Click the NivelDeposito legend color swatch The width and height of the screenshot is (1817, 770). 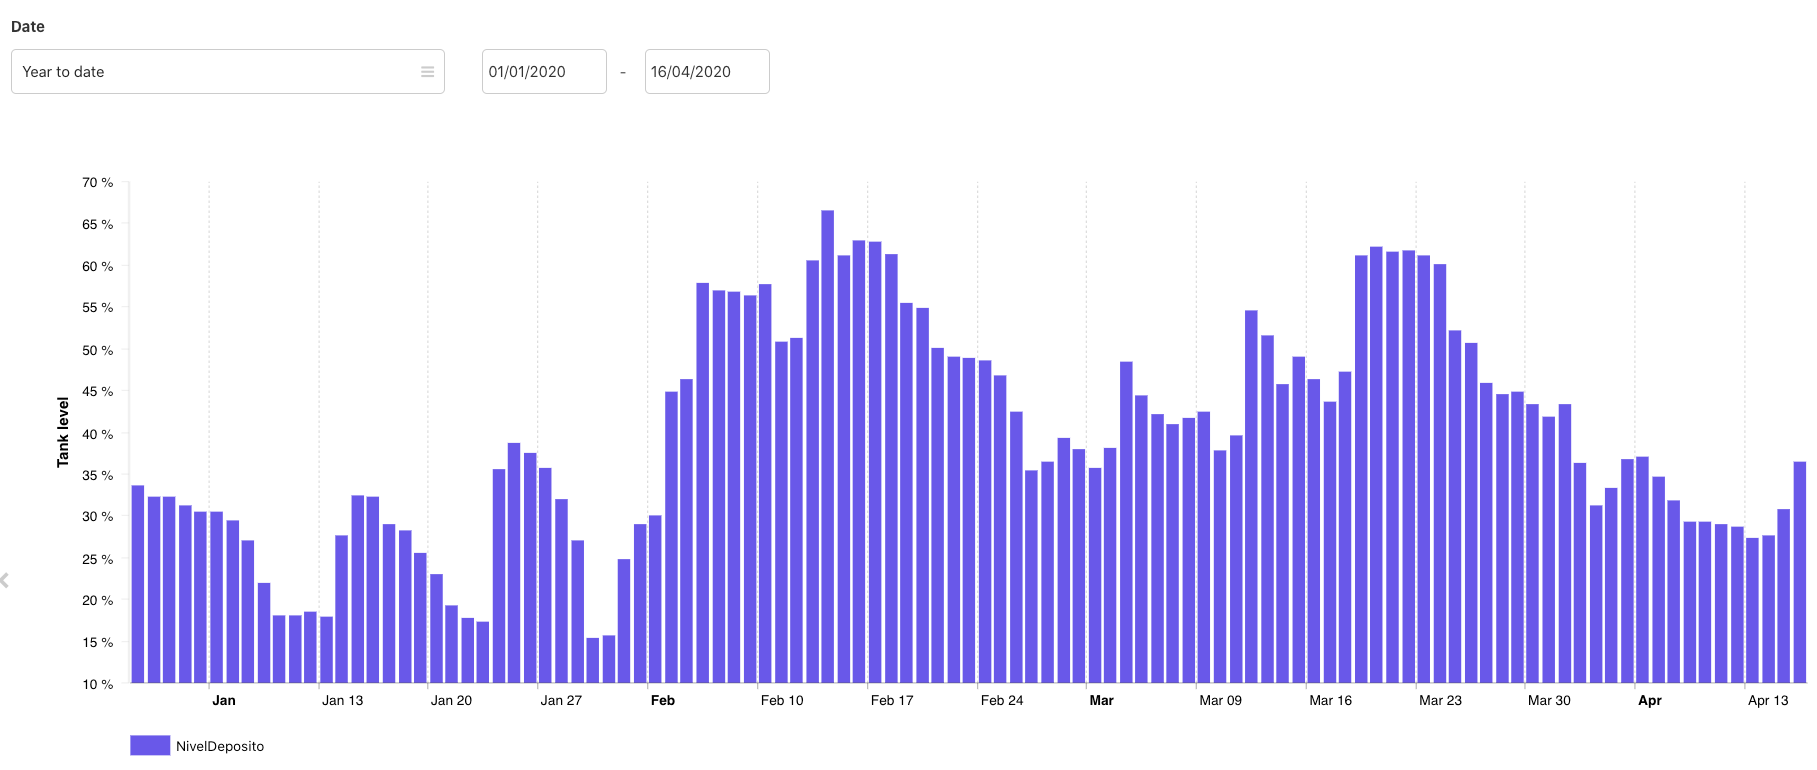[150, 746]
